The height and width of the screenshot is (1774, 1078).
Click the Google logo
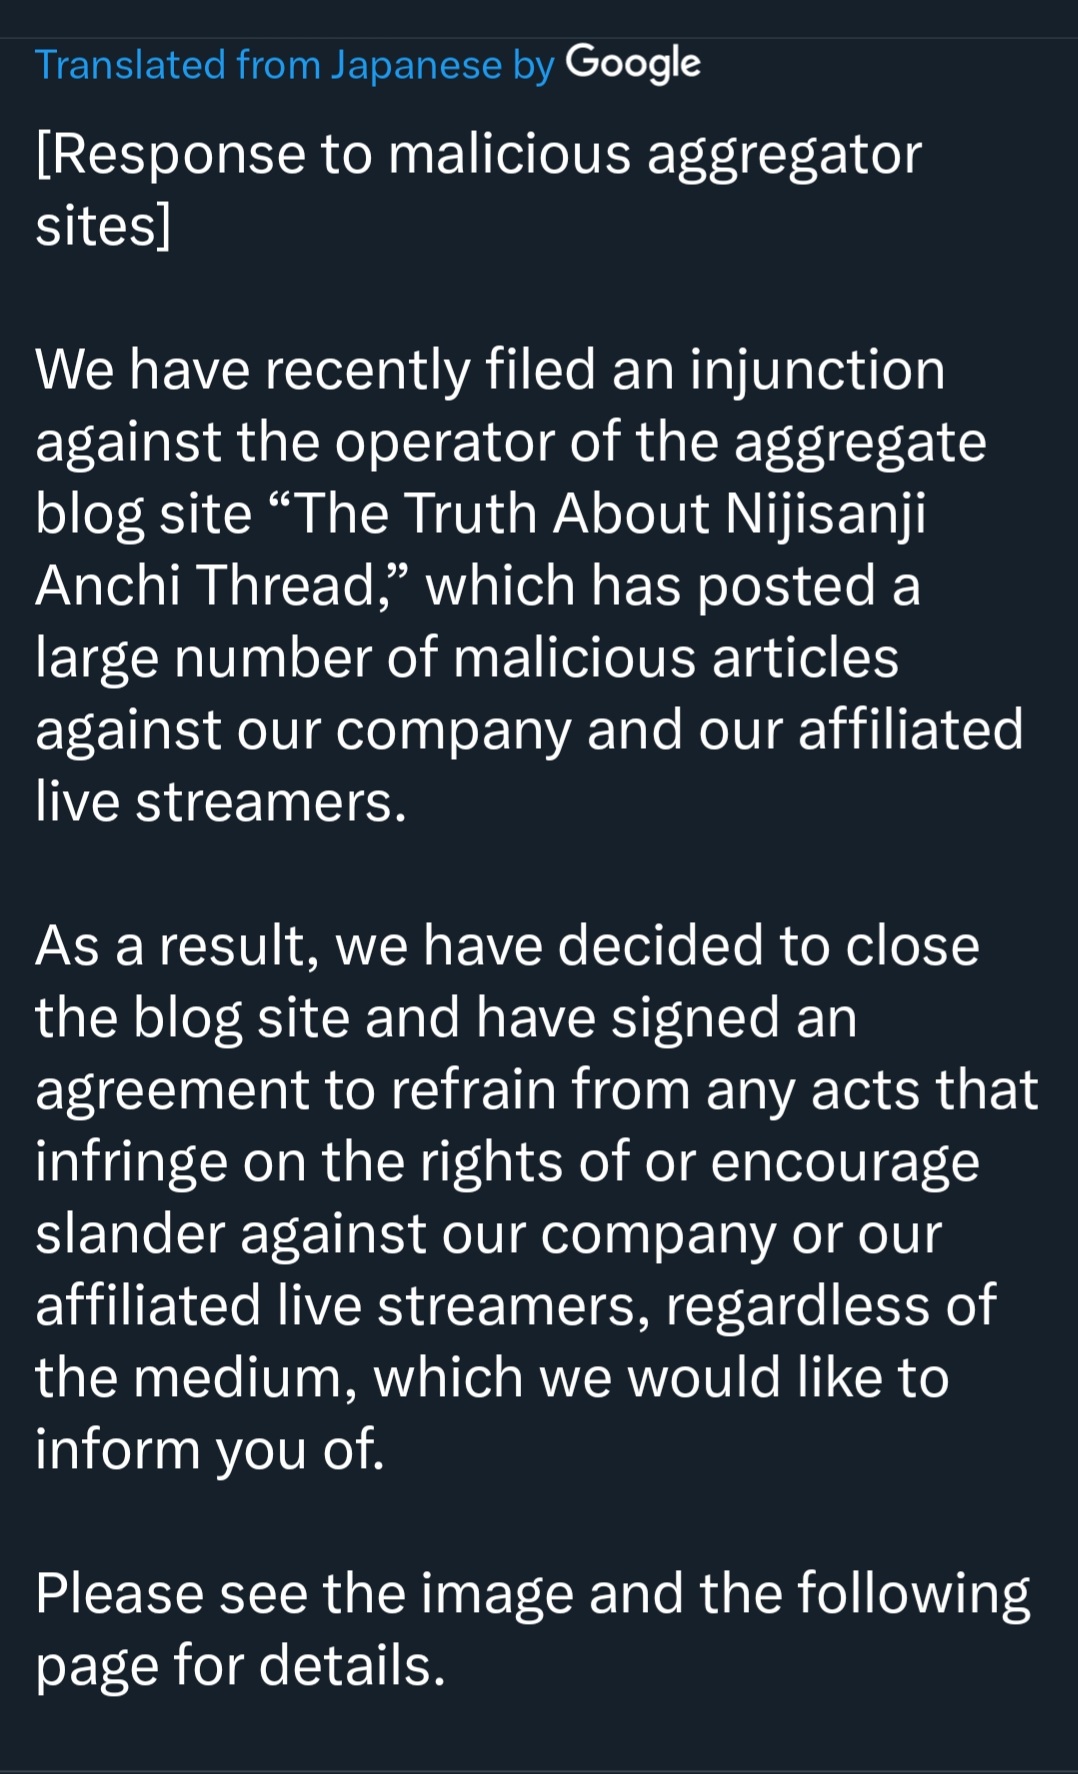click(x=633, y=63)
